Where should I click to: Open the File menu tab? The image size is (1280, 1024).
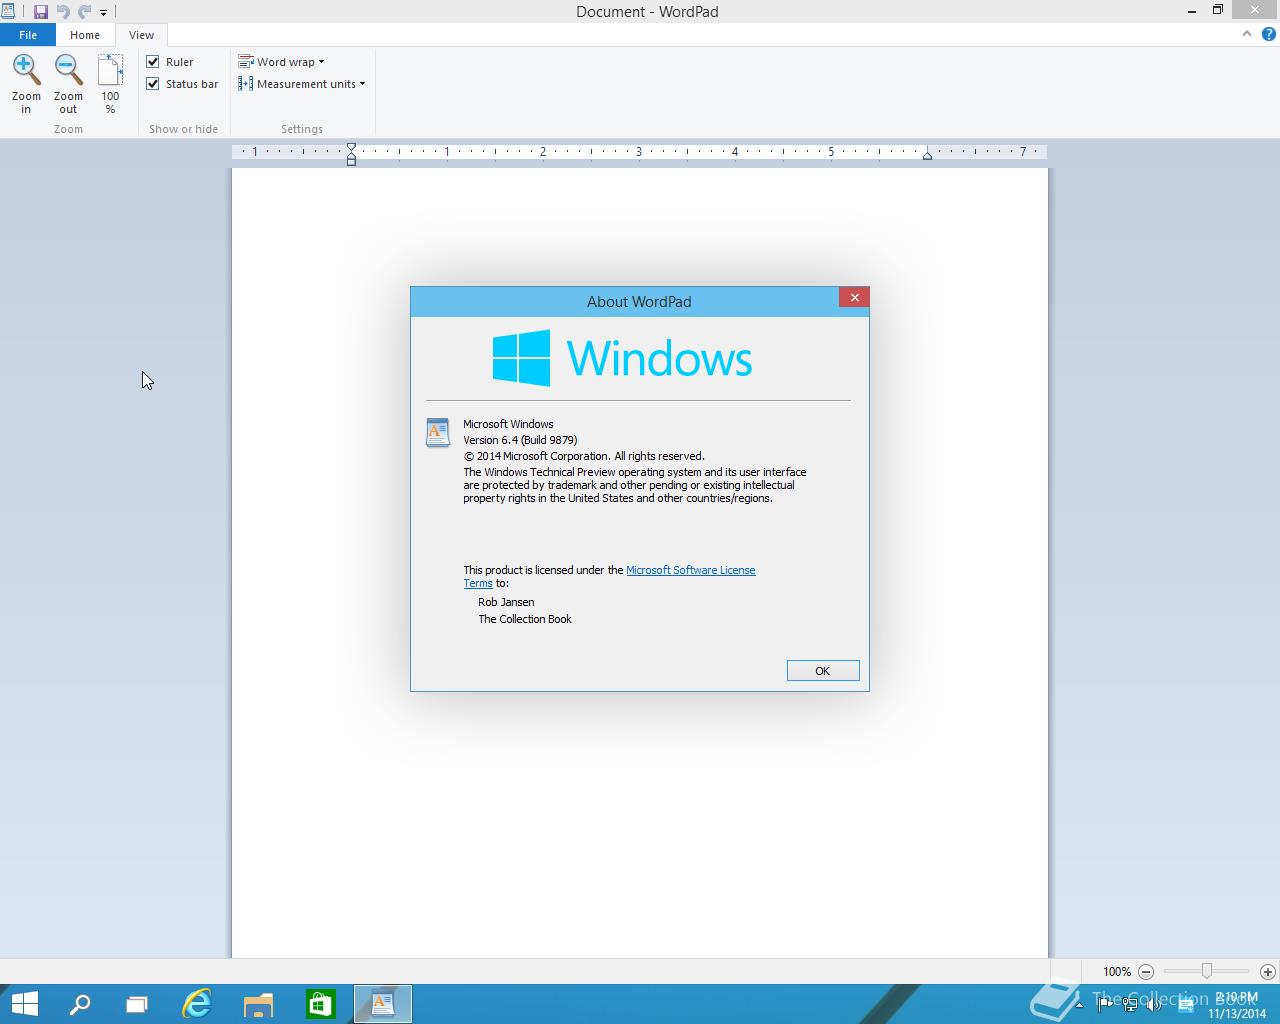click(28, 35)
